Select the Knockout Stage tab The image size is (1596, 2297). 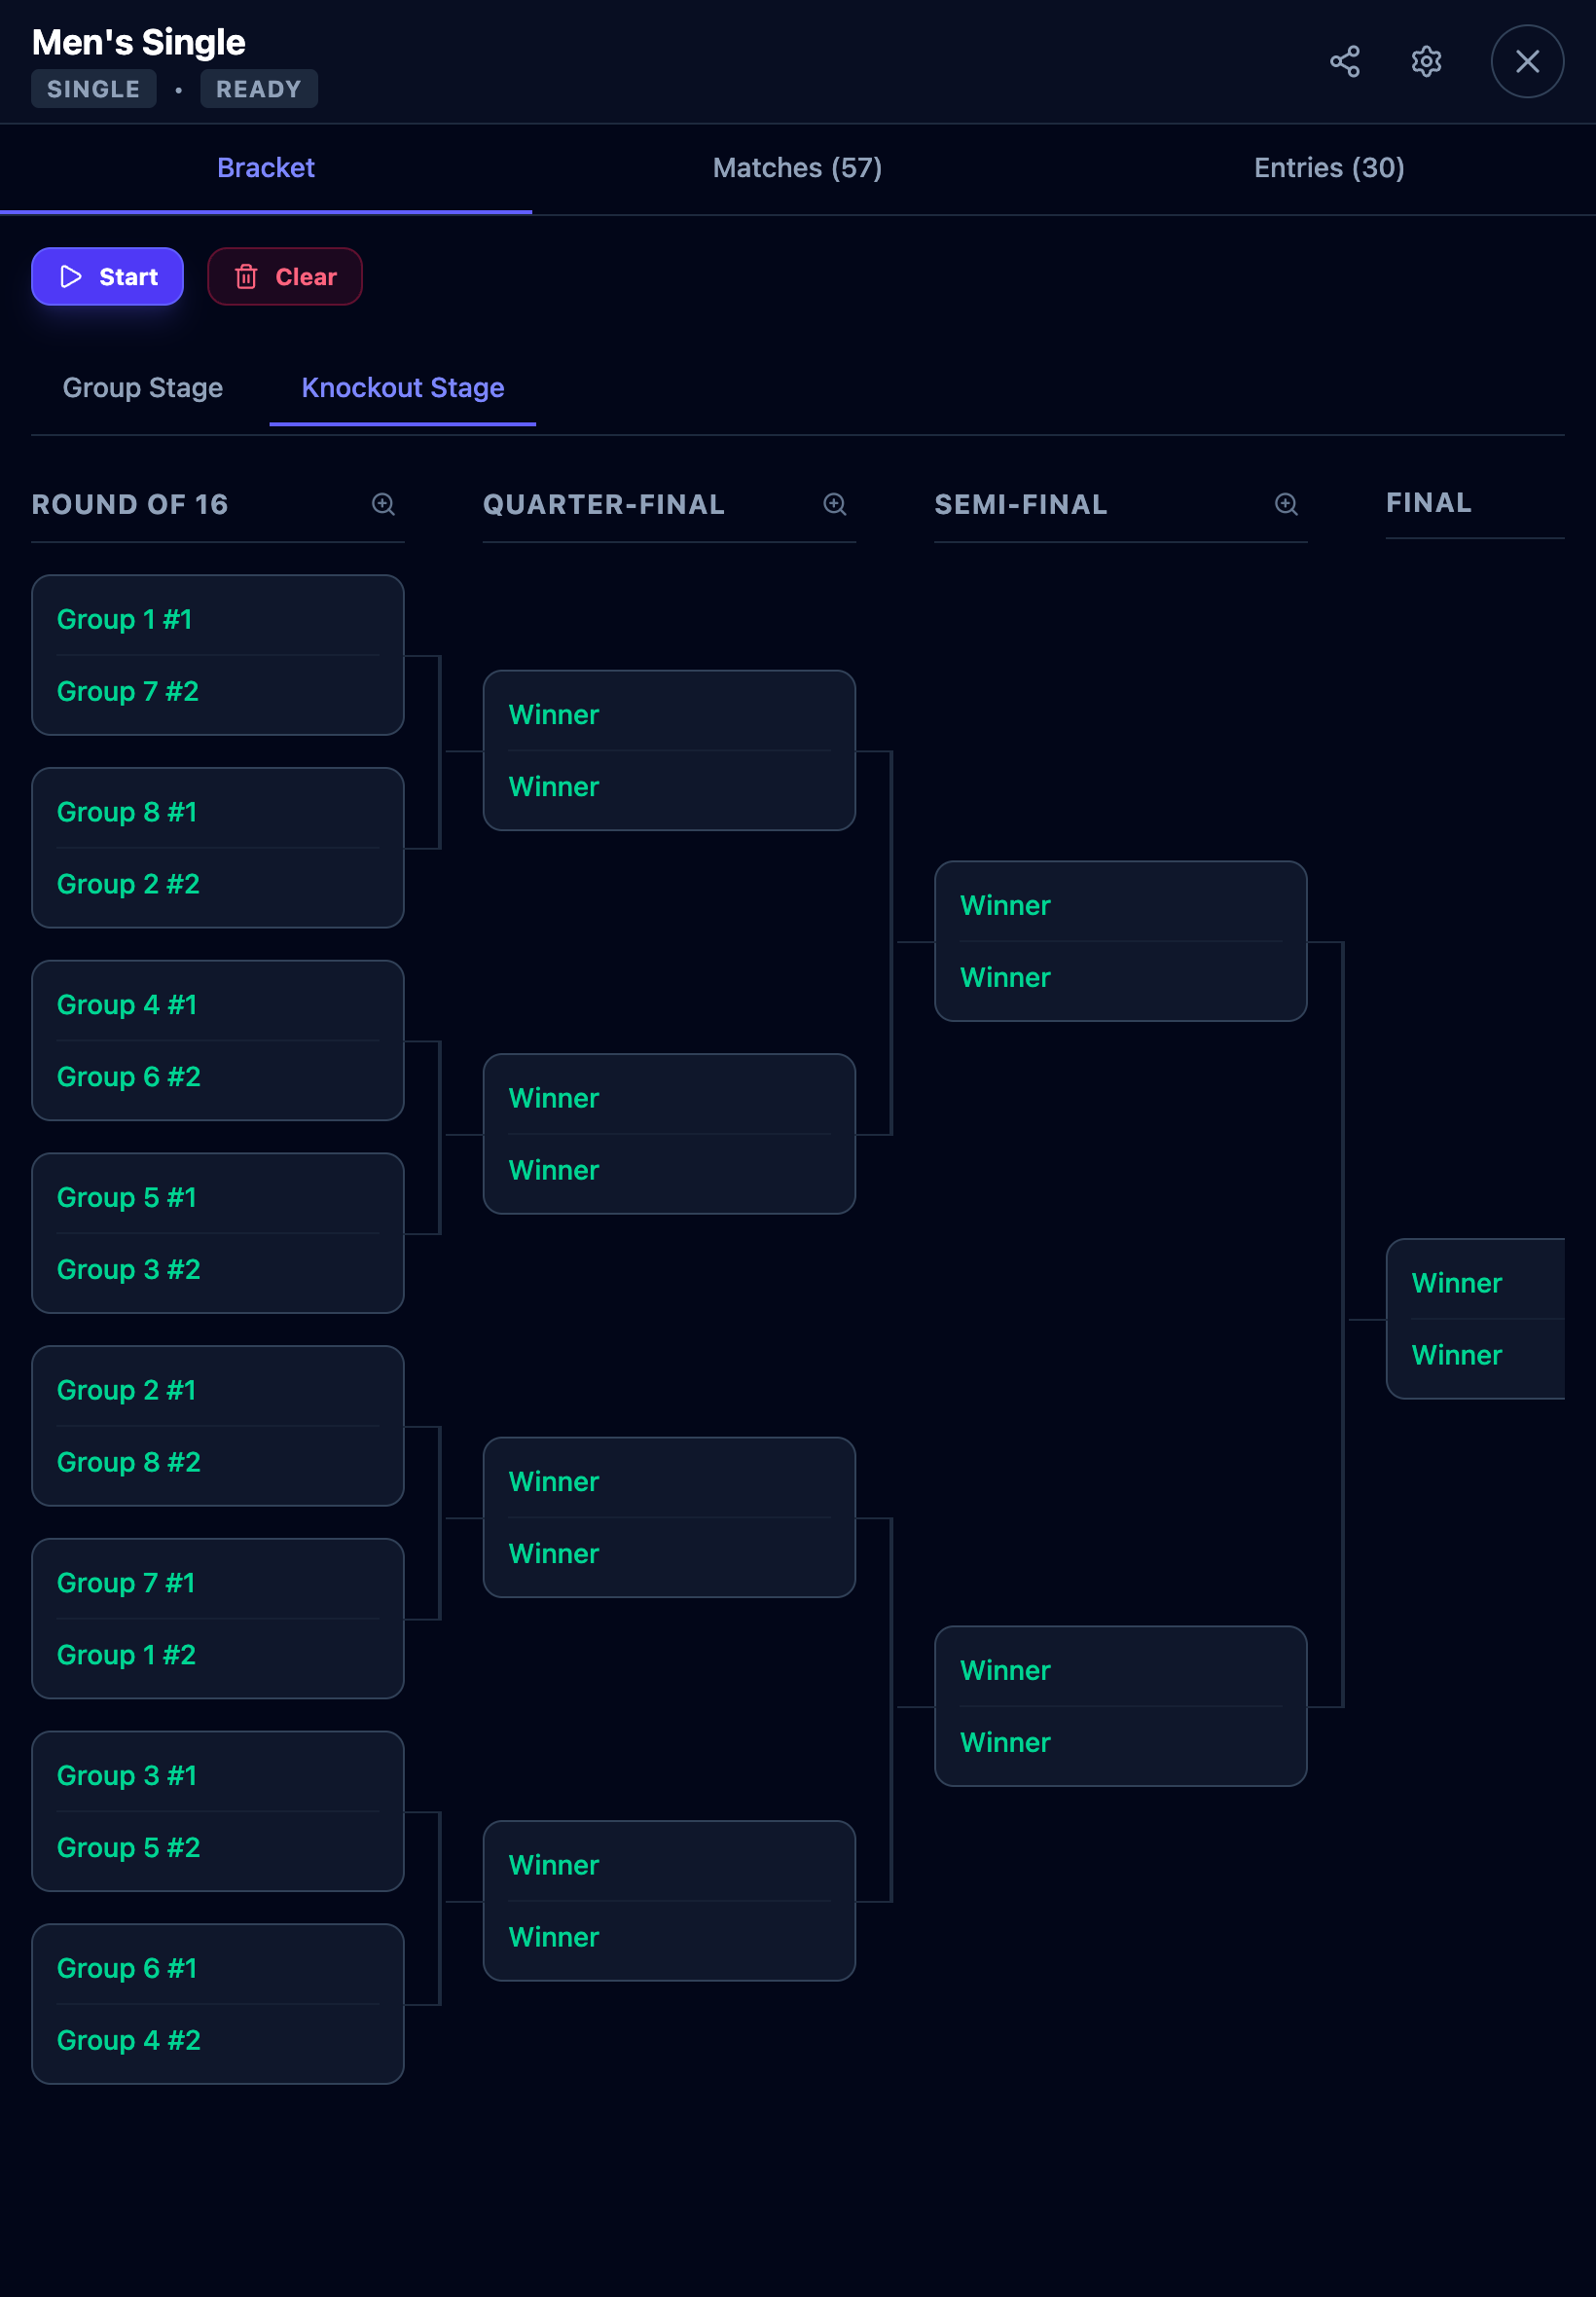(402, 388)
